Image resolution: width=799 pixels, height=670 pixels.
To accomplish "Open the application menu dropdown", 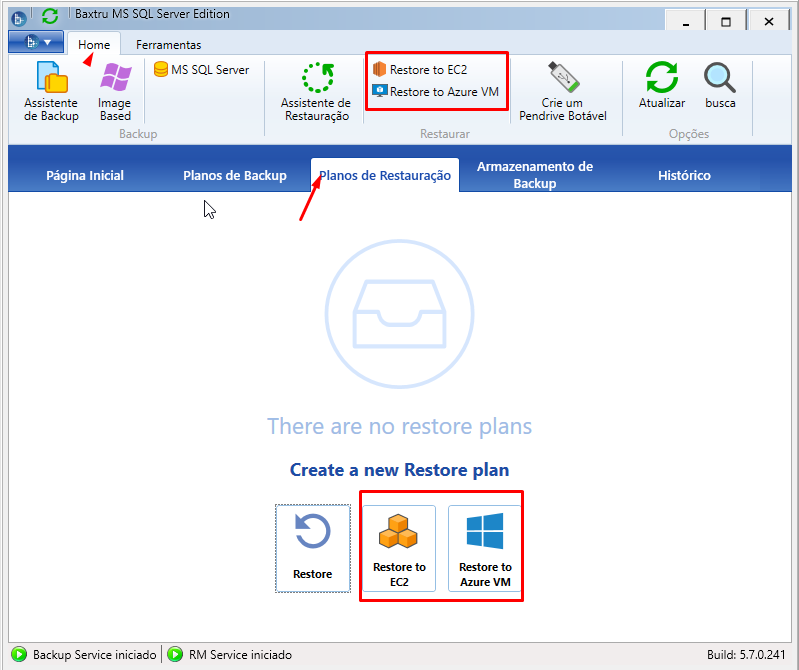I will (x=36, y=42).
